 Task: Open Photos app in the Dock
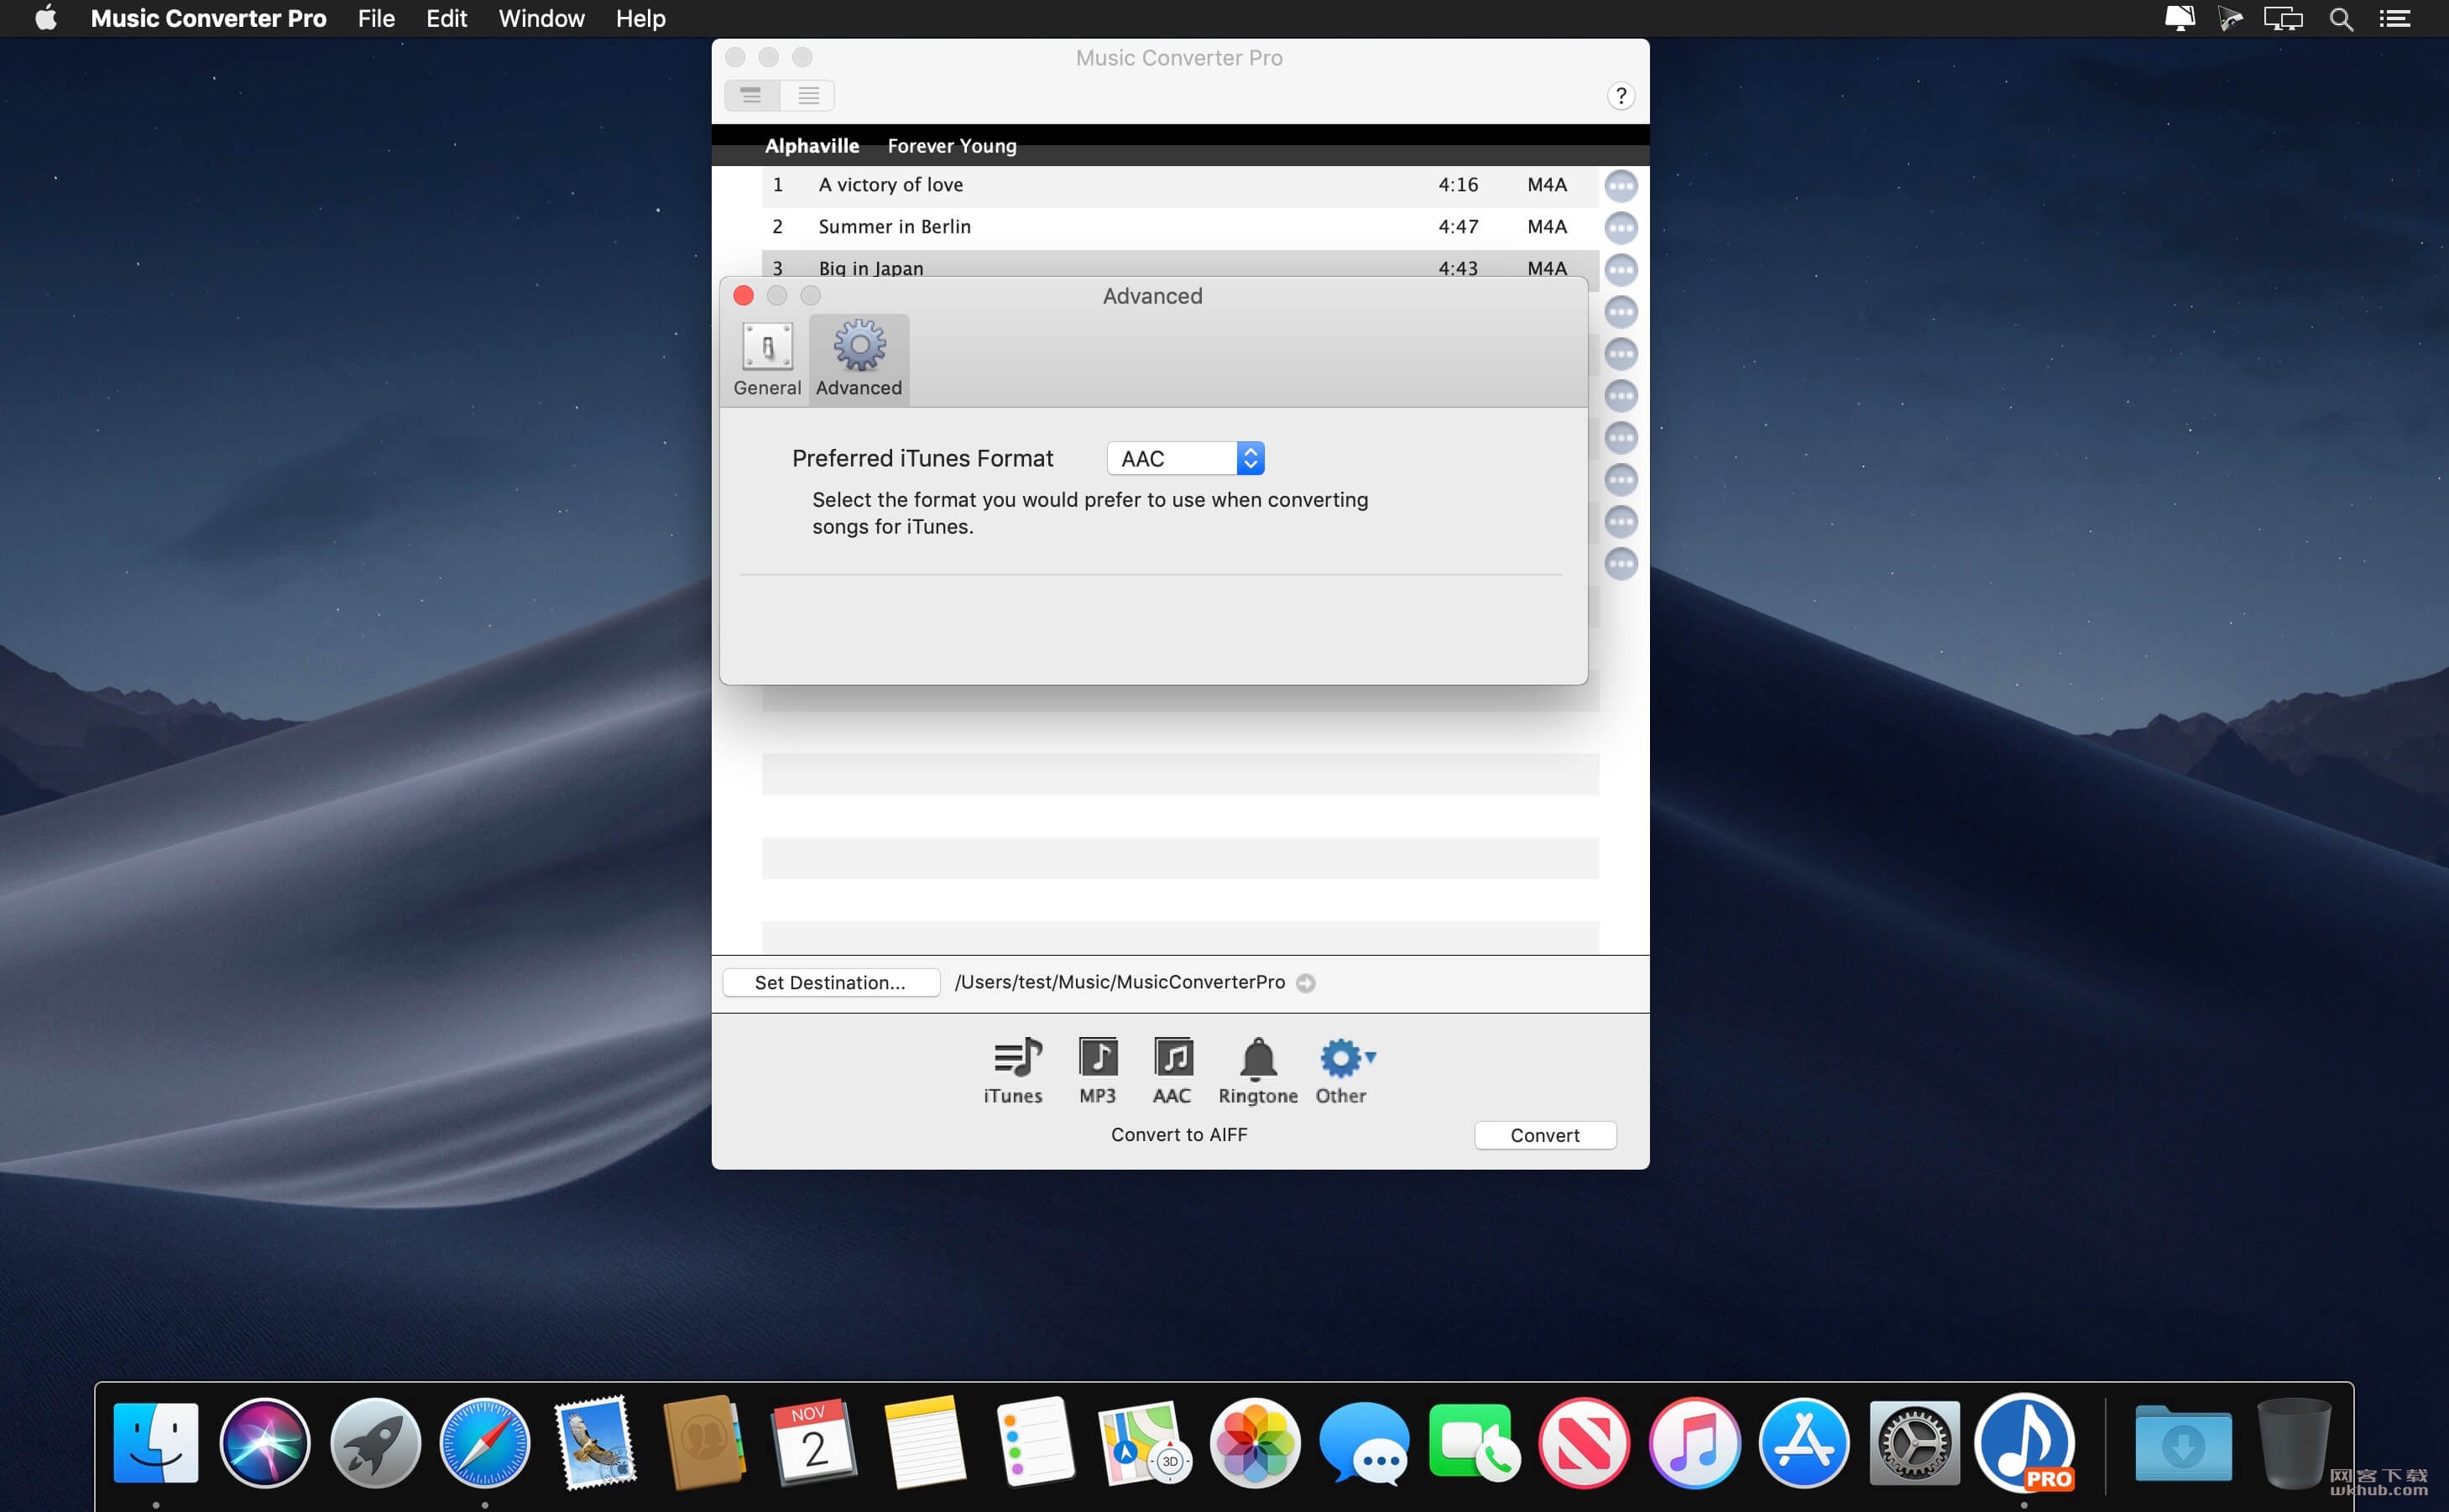click(1254, 1442)
